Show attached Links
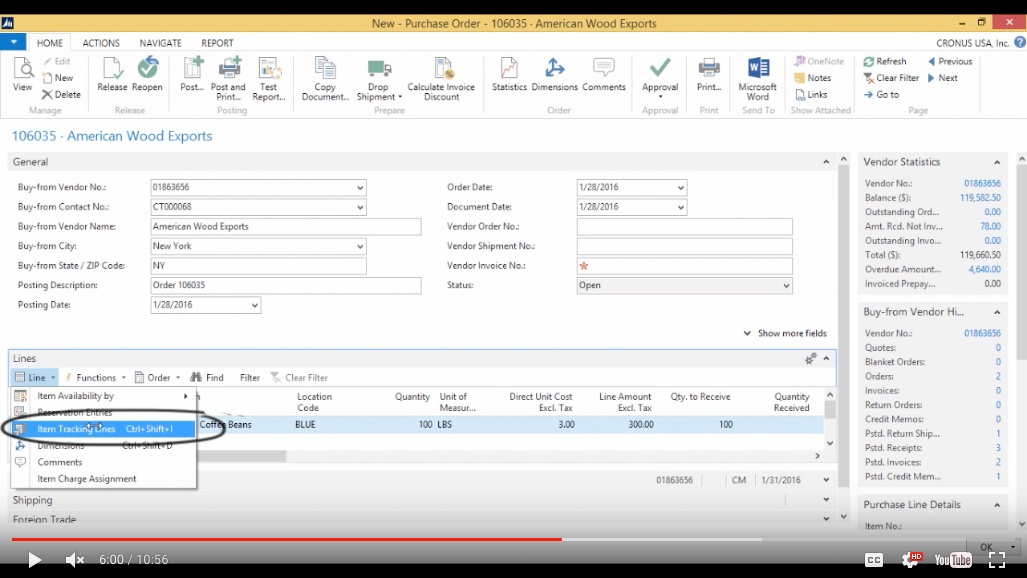This screenshot has width=1027, height=578. tap(812, 94)
